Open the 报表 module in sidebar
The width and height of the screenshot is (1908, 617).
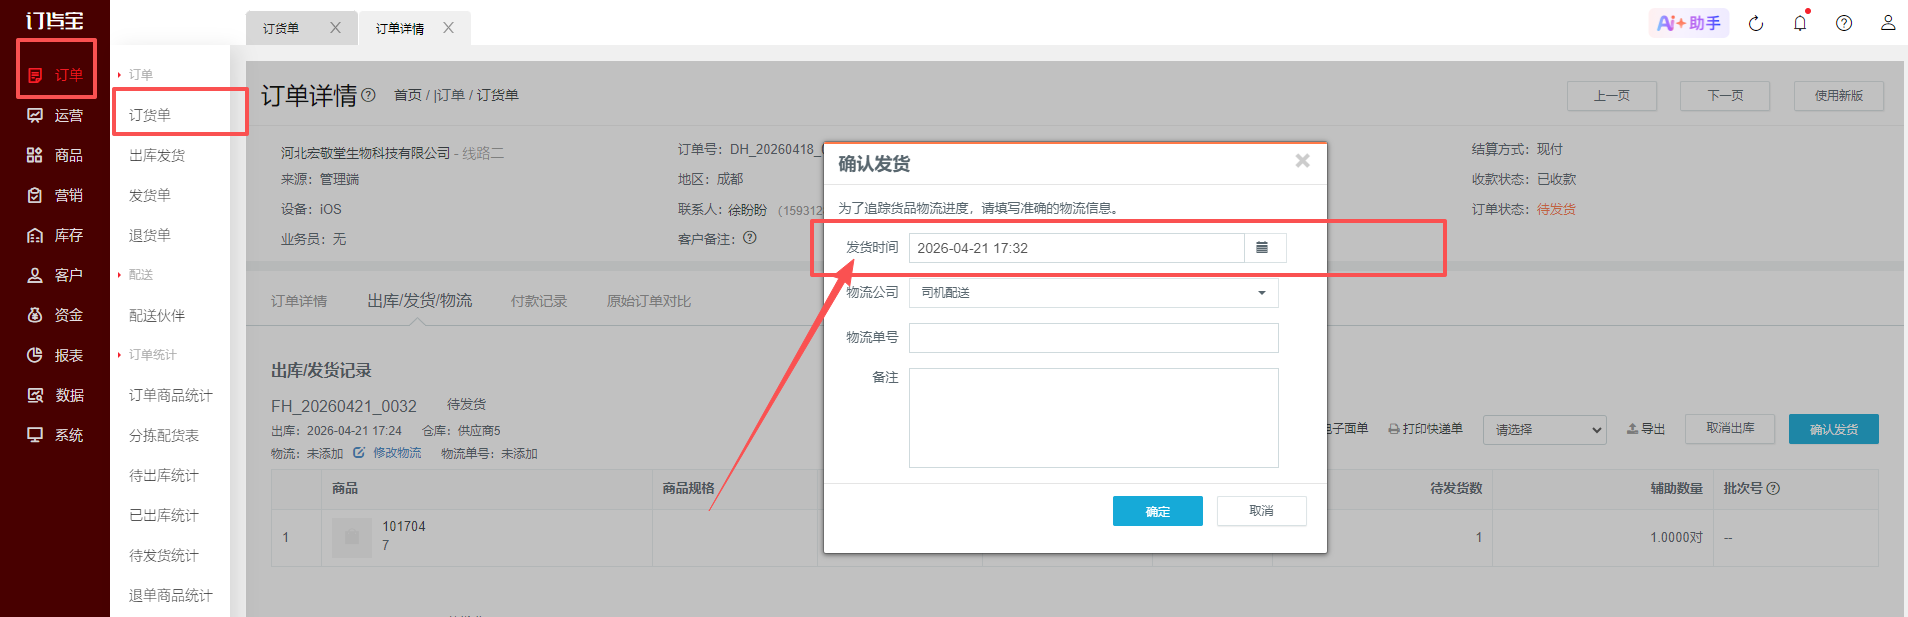tap(56, 355)
